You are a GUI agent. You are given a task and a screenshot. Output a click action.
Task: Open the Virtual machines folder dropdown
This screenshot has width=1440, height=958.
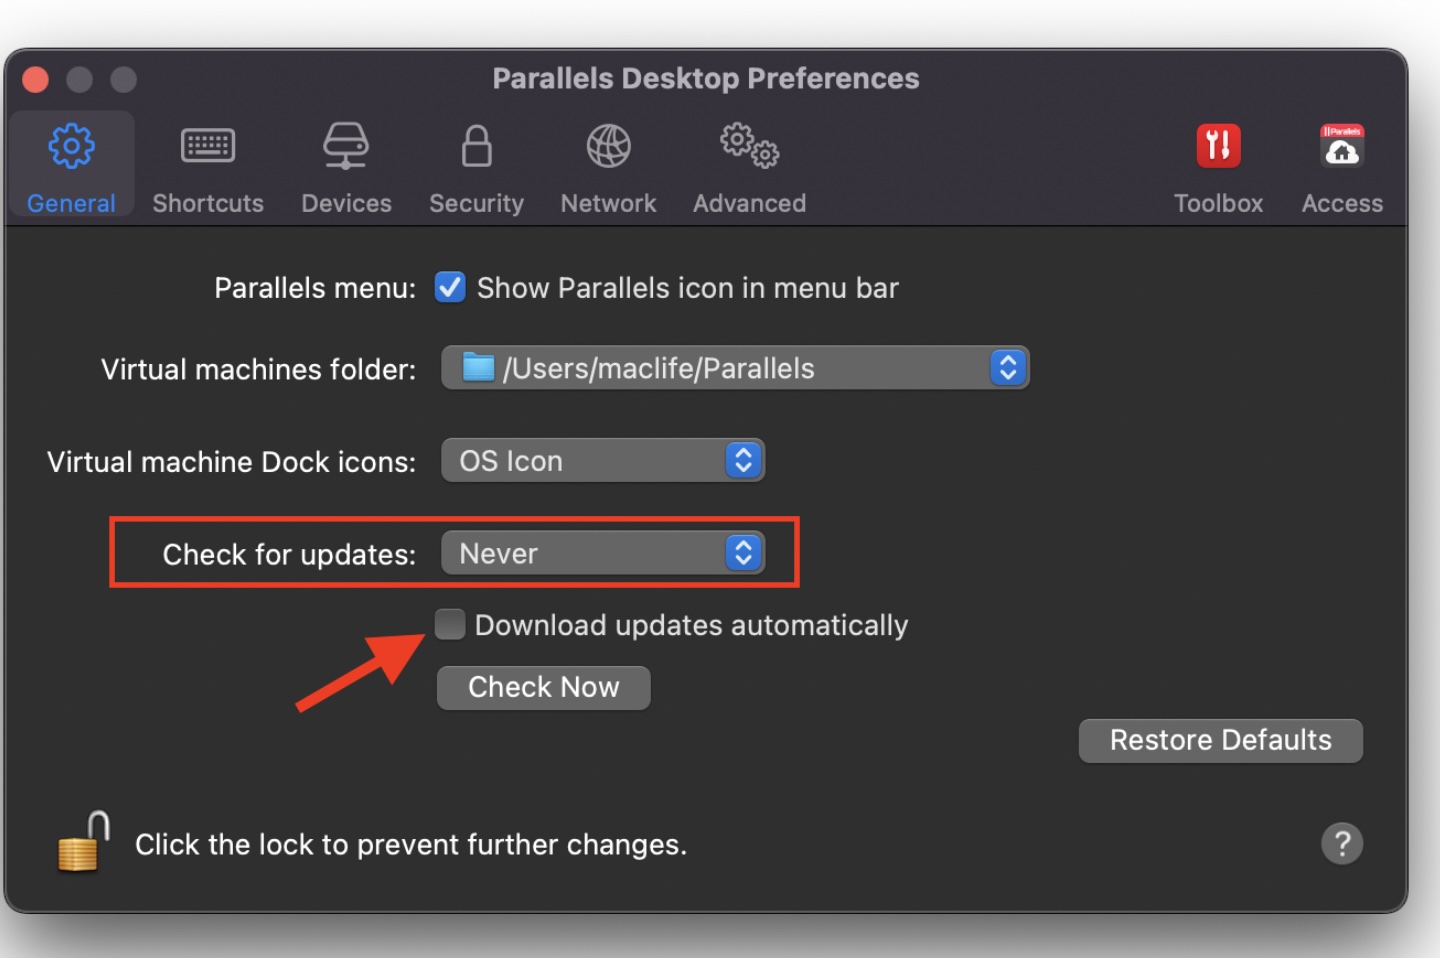click(x=735, y=368)
